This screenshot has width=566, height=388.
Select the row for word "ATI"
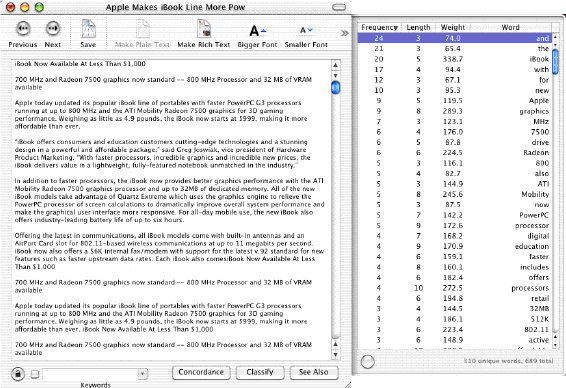[x=454, y=184]
